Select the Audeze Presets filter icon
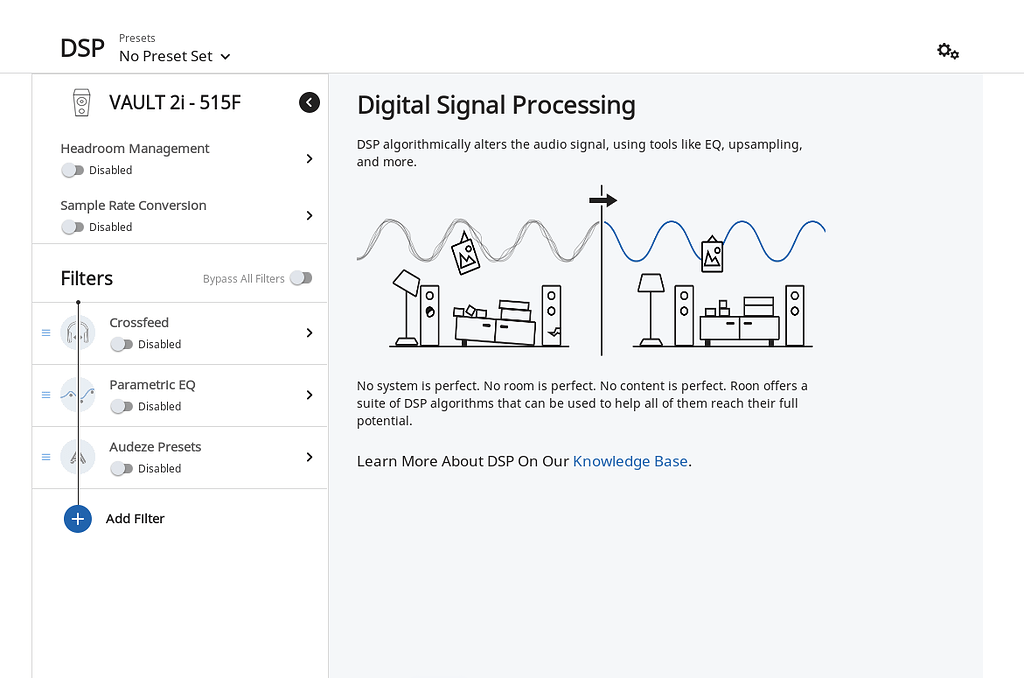Viewport: 1024px width, 678px height. click(77, 457)
